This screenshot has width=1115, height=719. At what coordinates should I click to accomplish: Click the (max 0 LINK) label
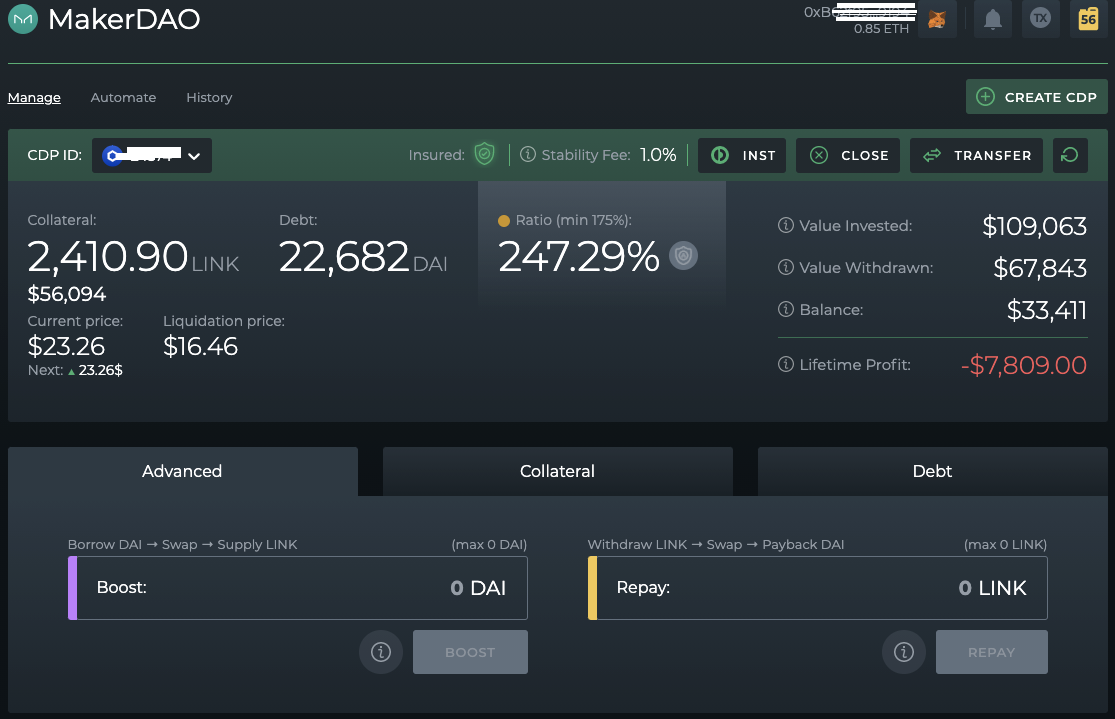point(1005,545)
